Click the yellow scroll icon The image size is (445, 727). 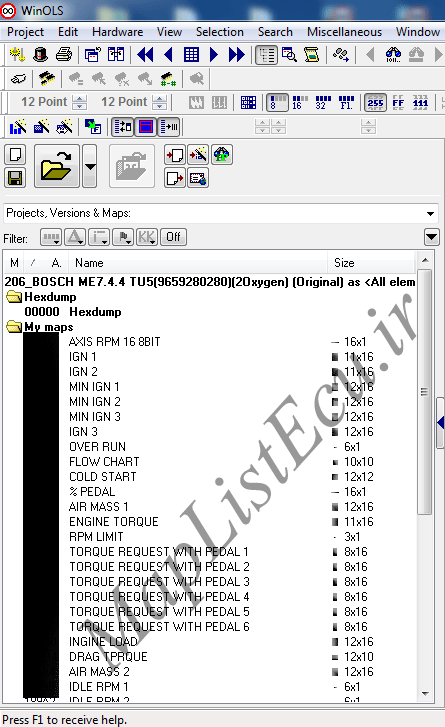[x=312, y=55]
